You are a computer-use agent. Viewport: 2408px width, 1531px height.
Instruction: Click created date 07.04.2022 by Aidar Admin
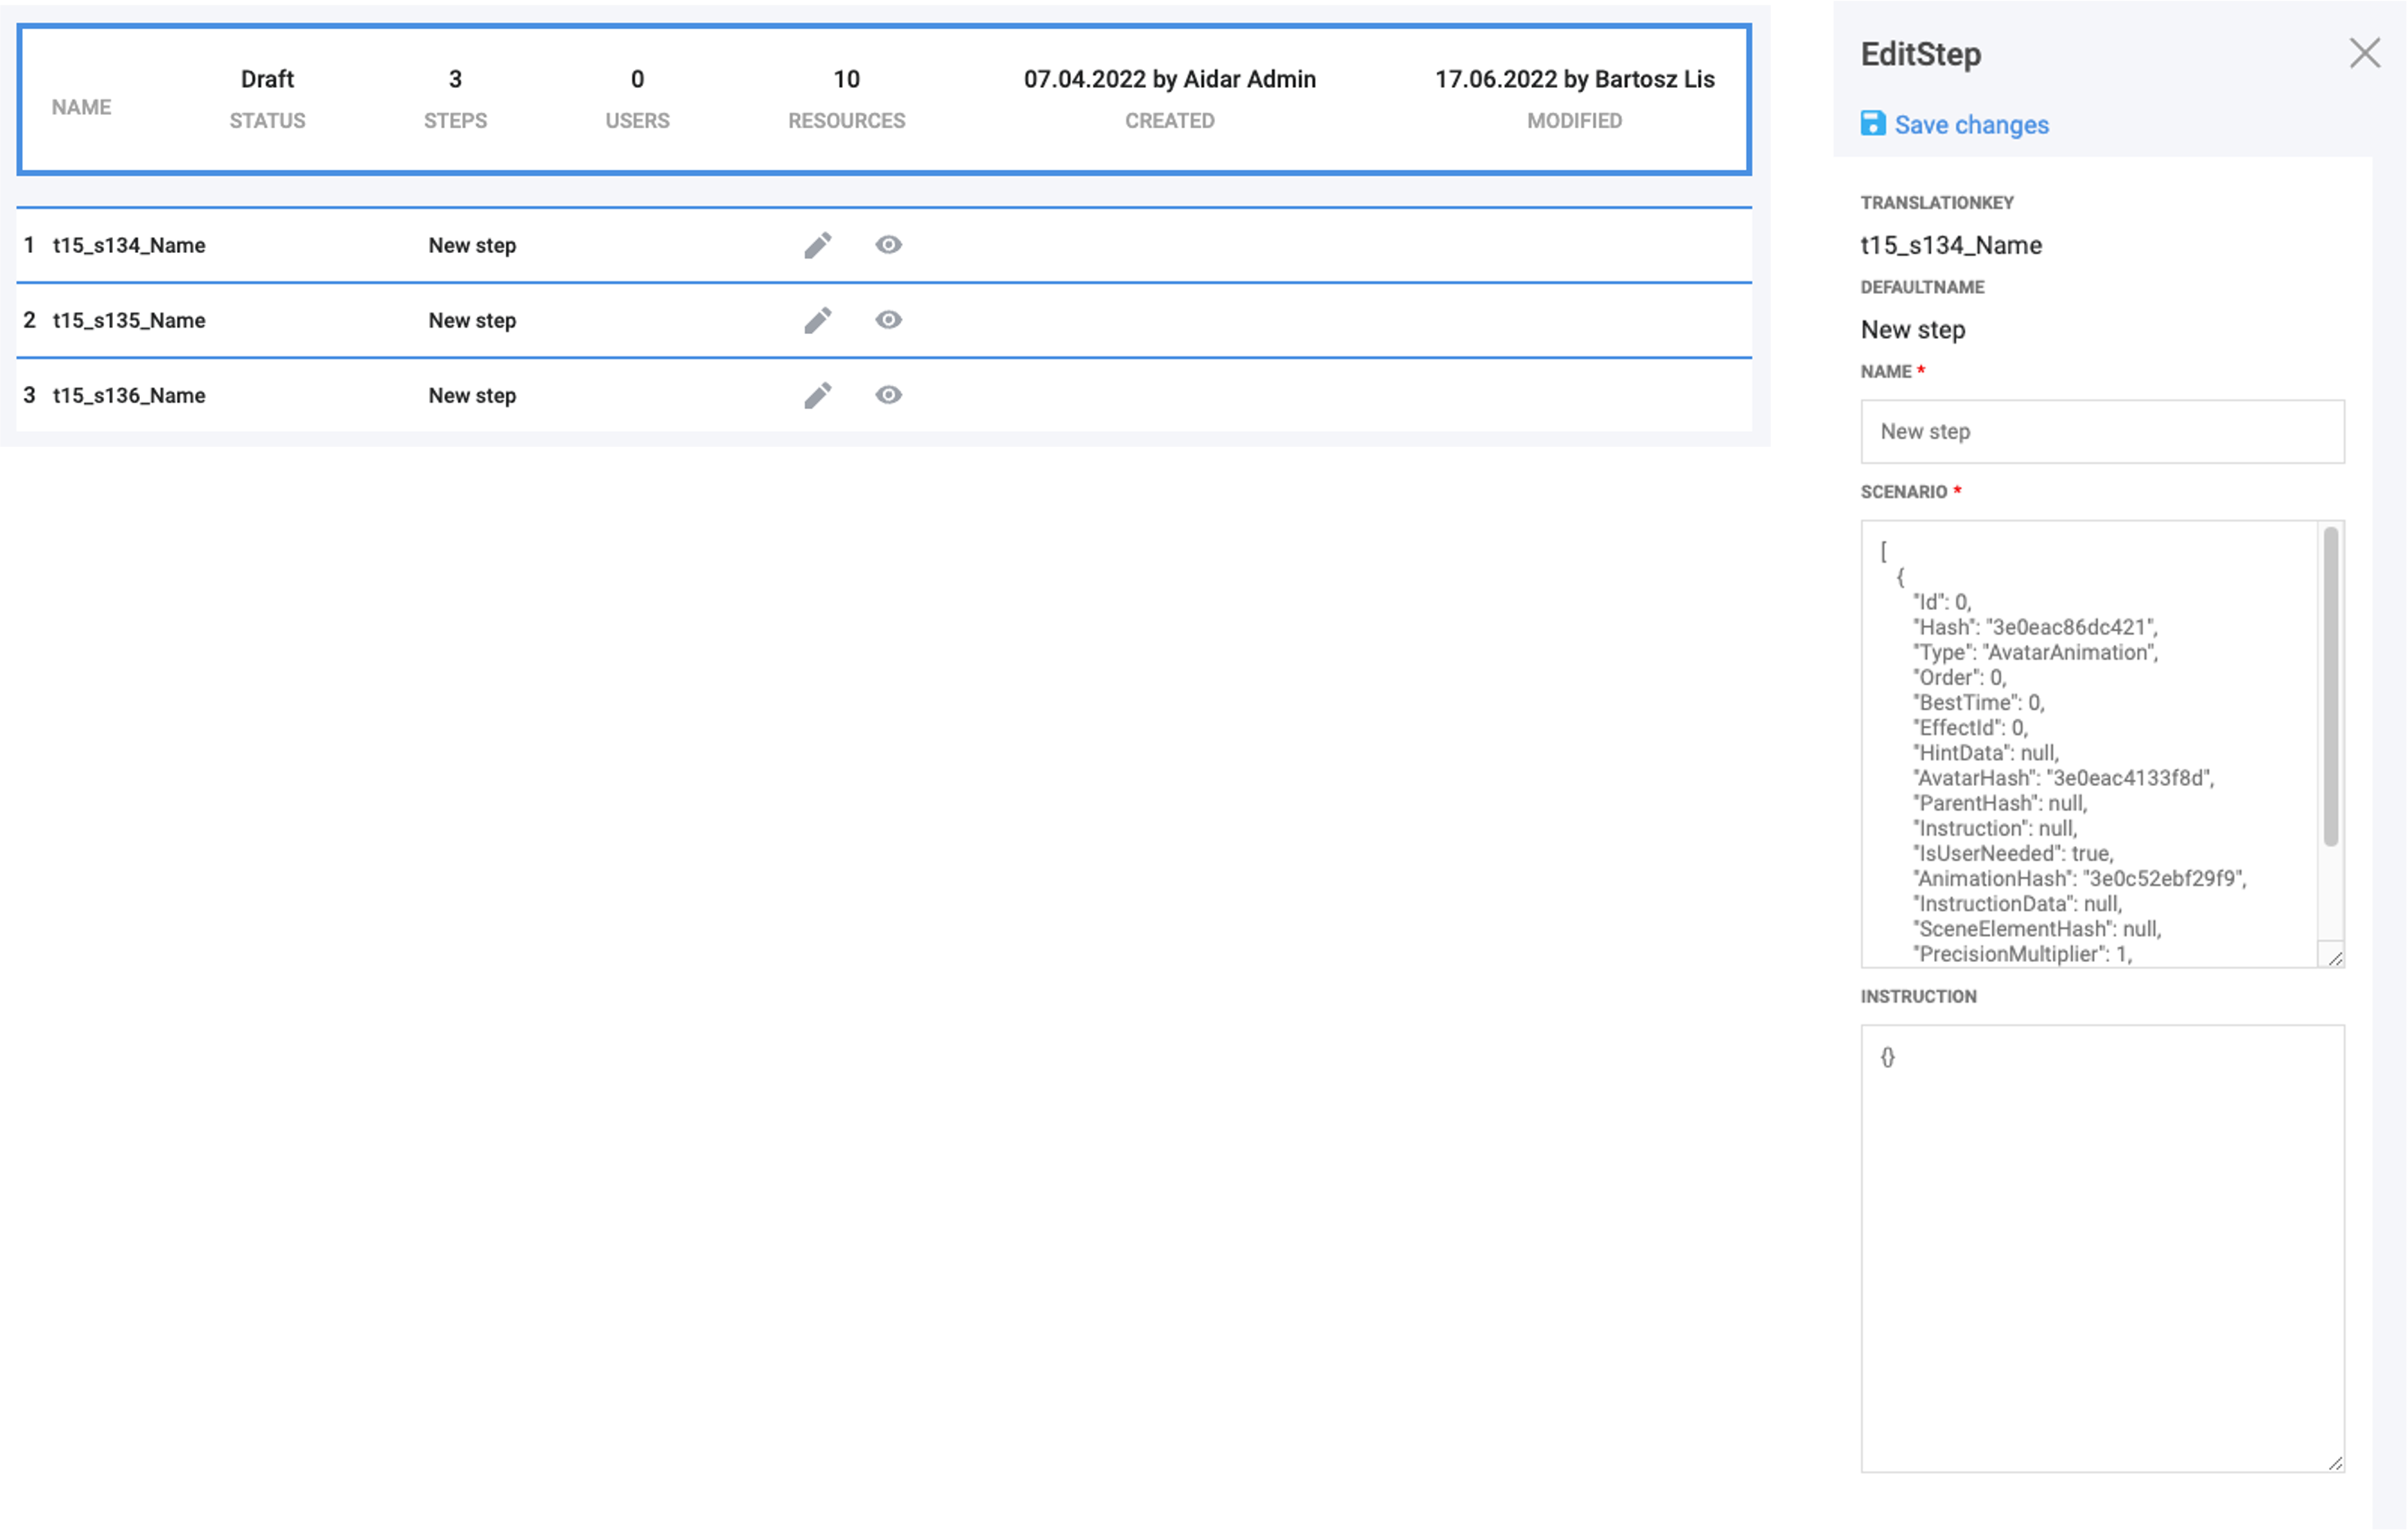1169,79
